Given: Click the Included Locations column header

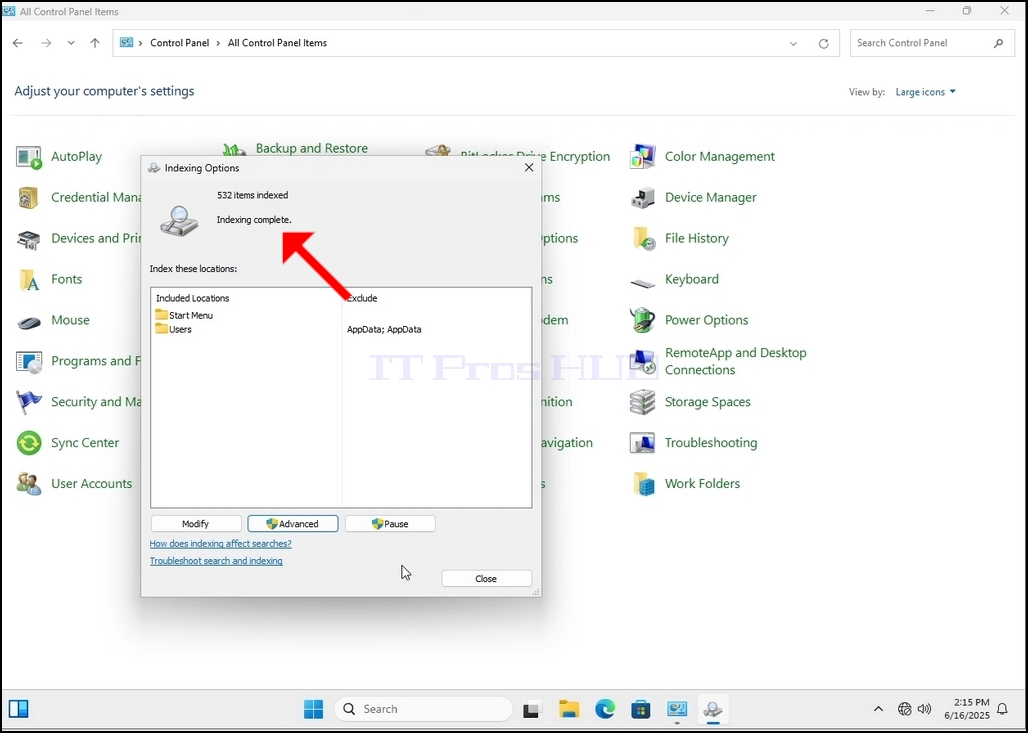Looking at the screenshot, I should click(193, 298).
